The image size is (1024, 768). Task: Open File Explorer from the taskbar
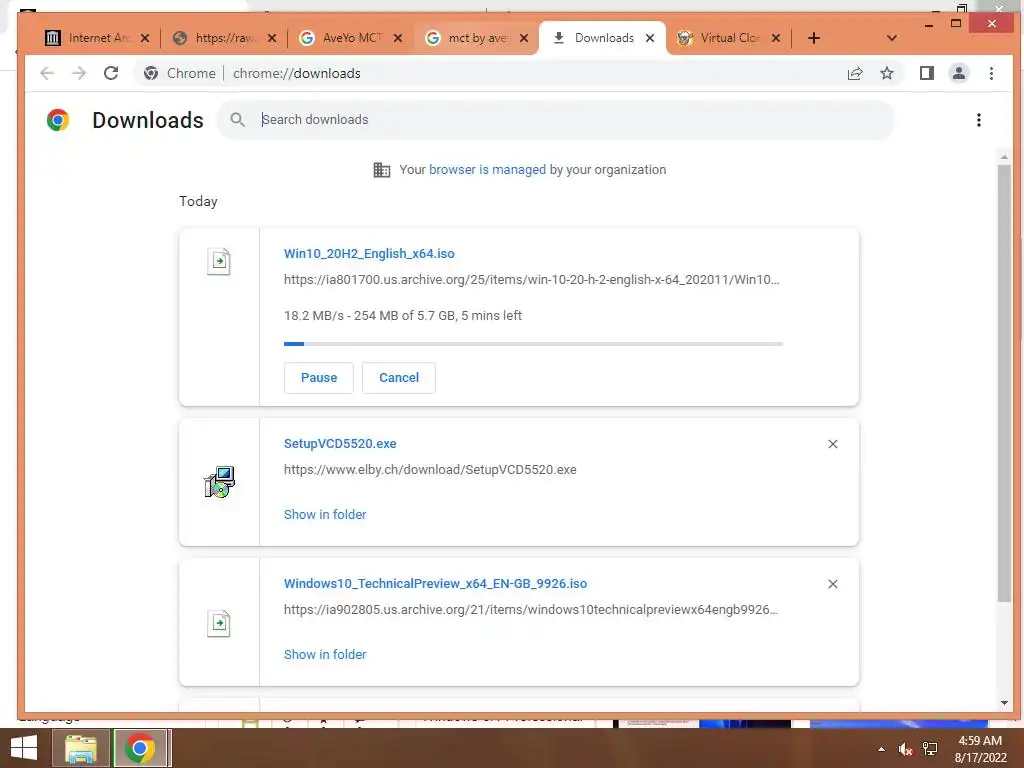pos(80,748)
